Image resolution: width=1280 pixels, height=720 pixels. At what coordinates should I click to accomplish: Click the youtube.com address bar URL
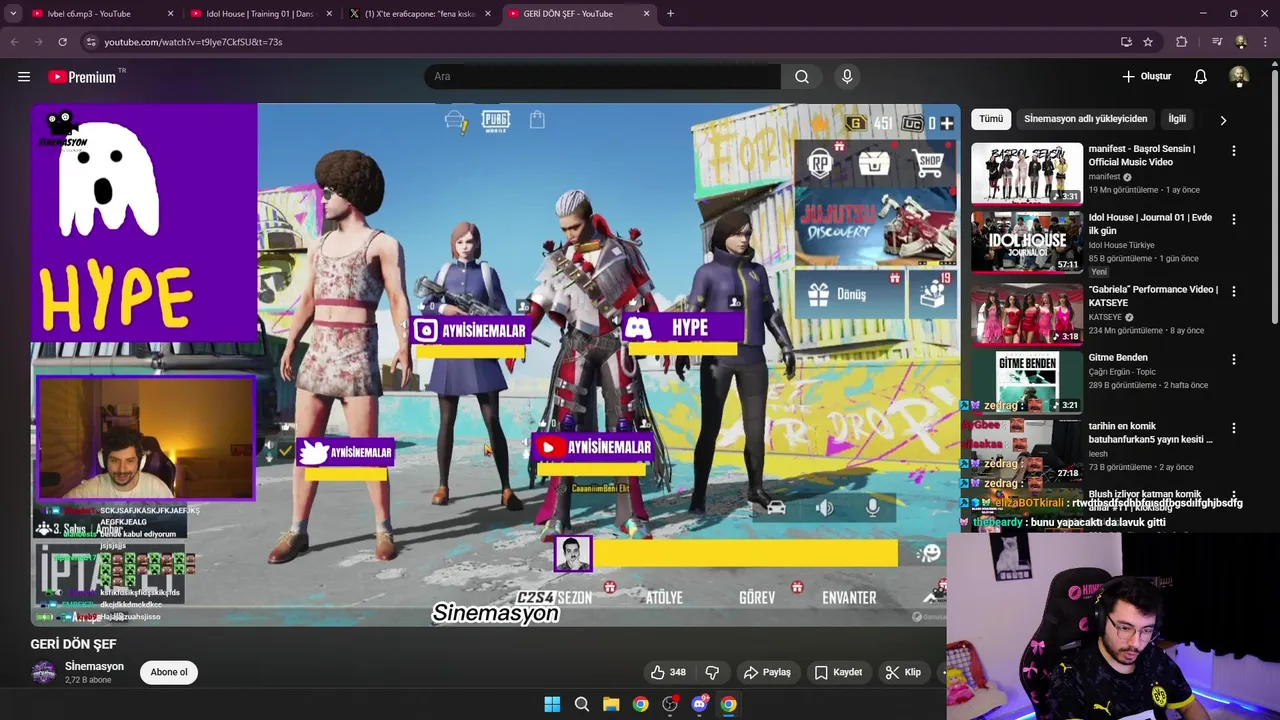point(193,42)
